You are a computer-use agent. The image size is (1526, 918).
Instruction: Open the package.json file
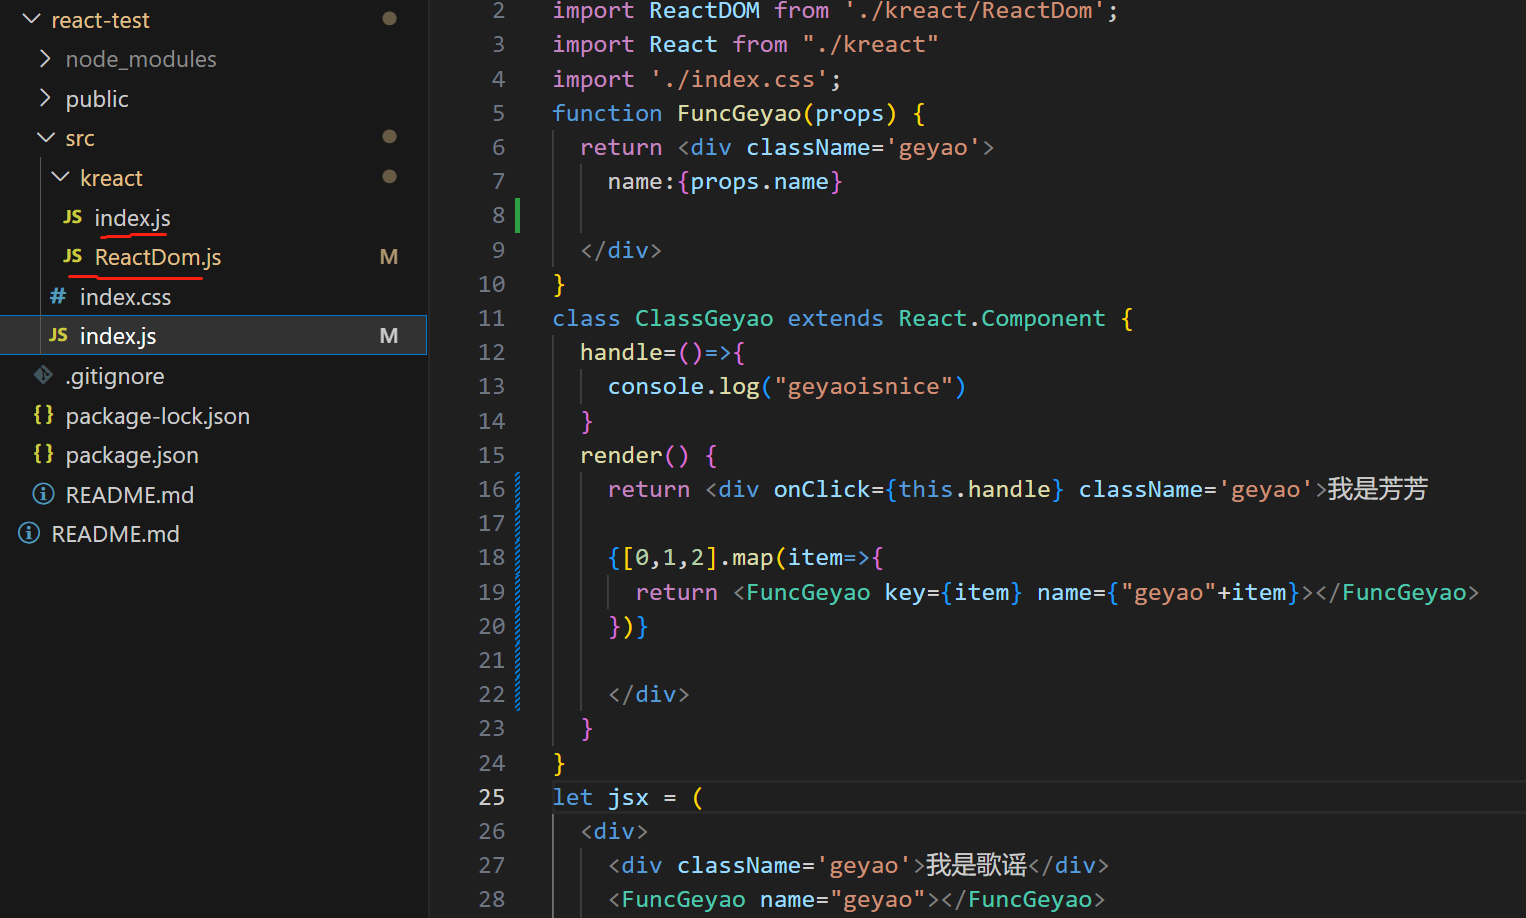132,455
